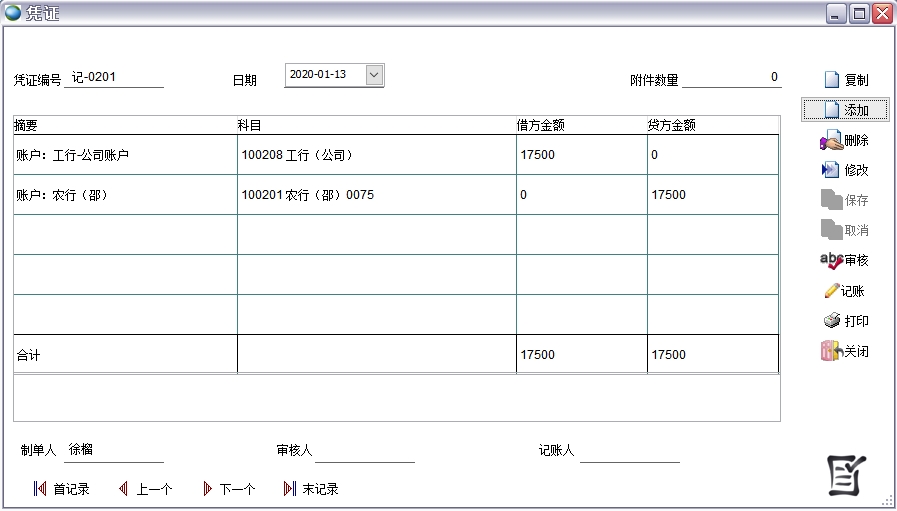Screen dimensions: 897x511
Task: Click the notes icon at bottom right
Action: coord(846,474)
